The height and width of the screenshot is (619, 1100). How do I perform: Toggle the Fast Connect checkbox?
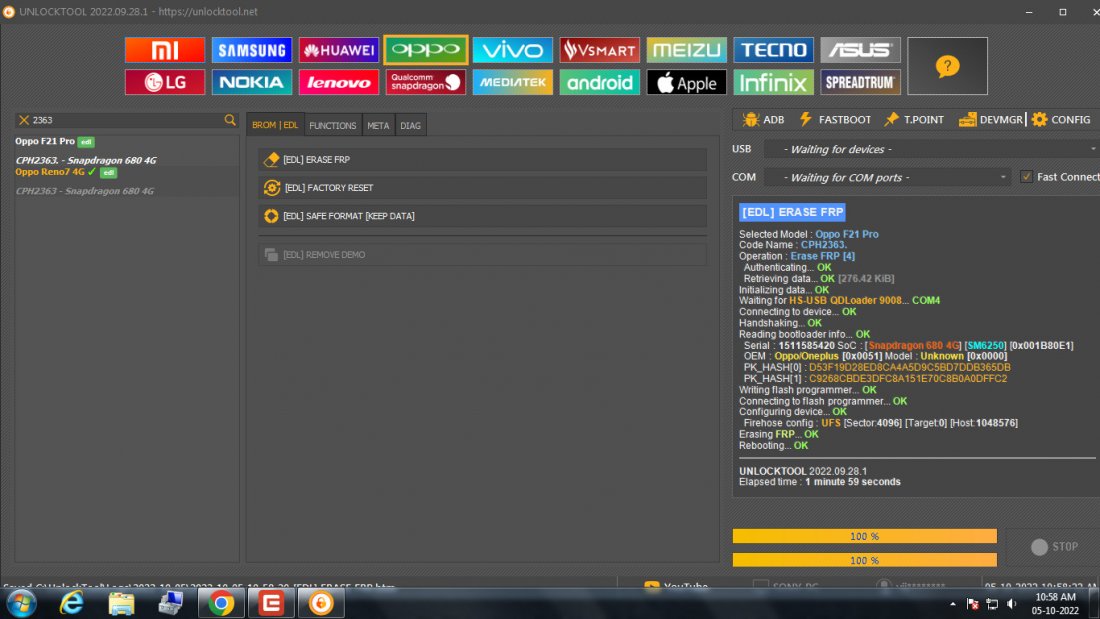(x=1026, y=177)
